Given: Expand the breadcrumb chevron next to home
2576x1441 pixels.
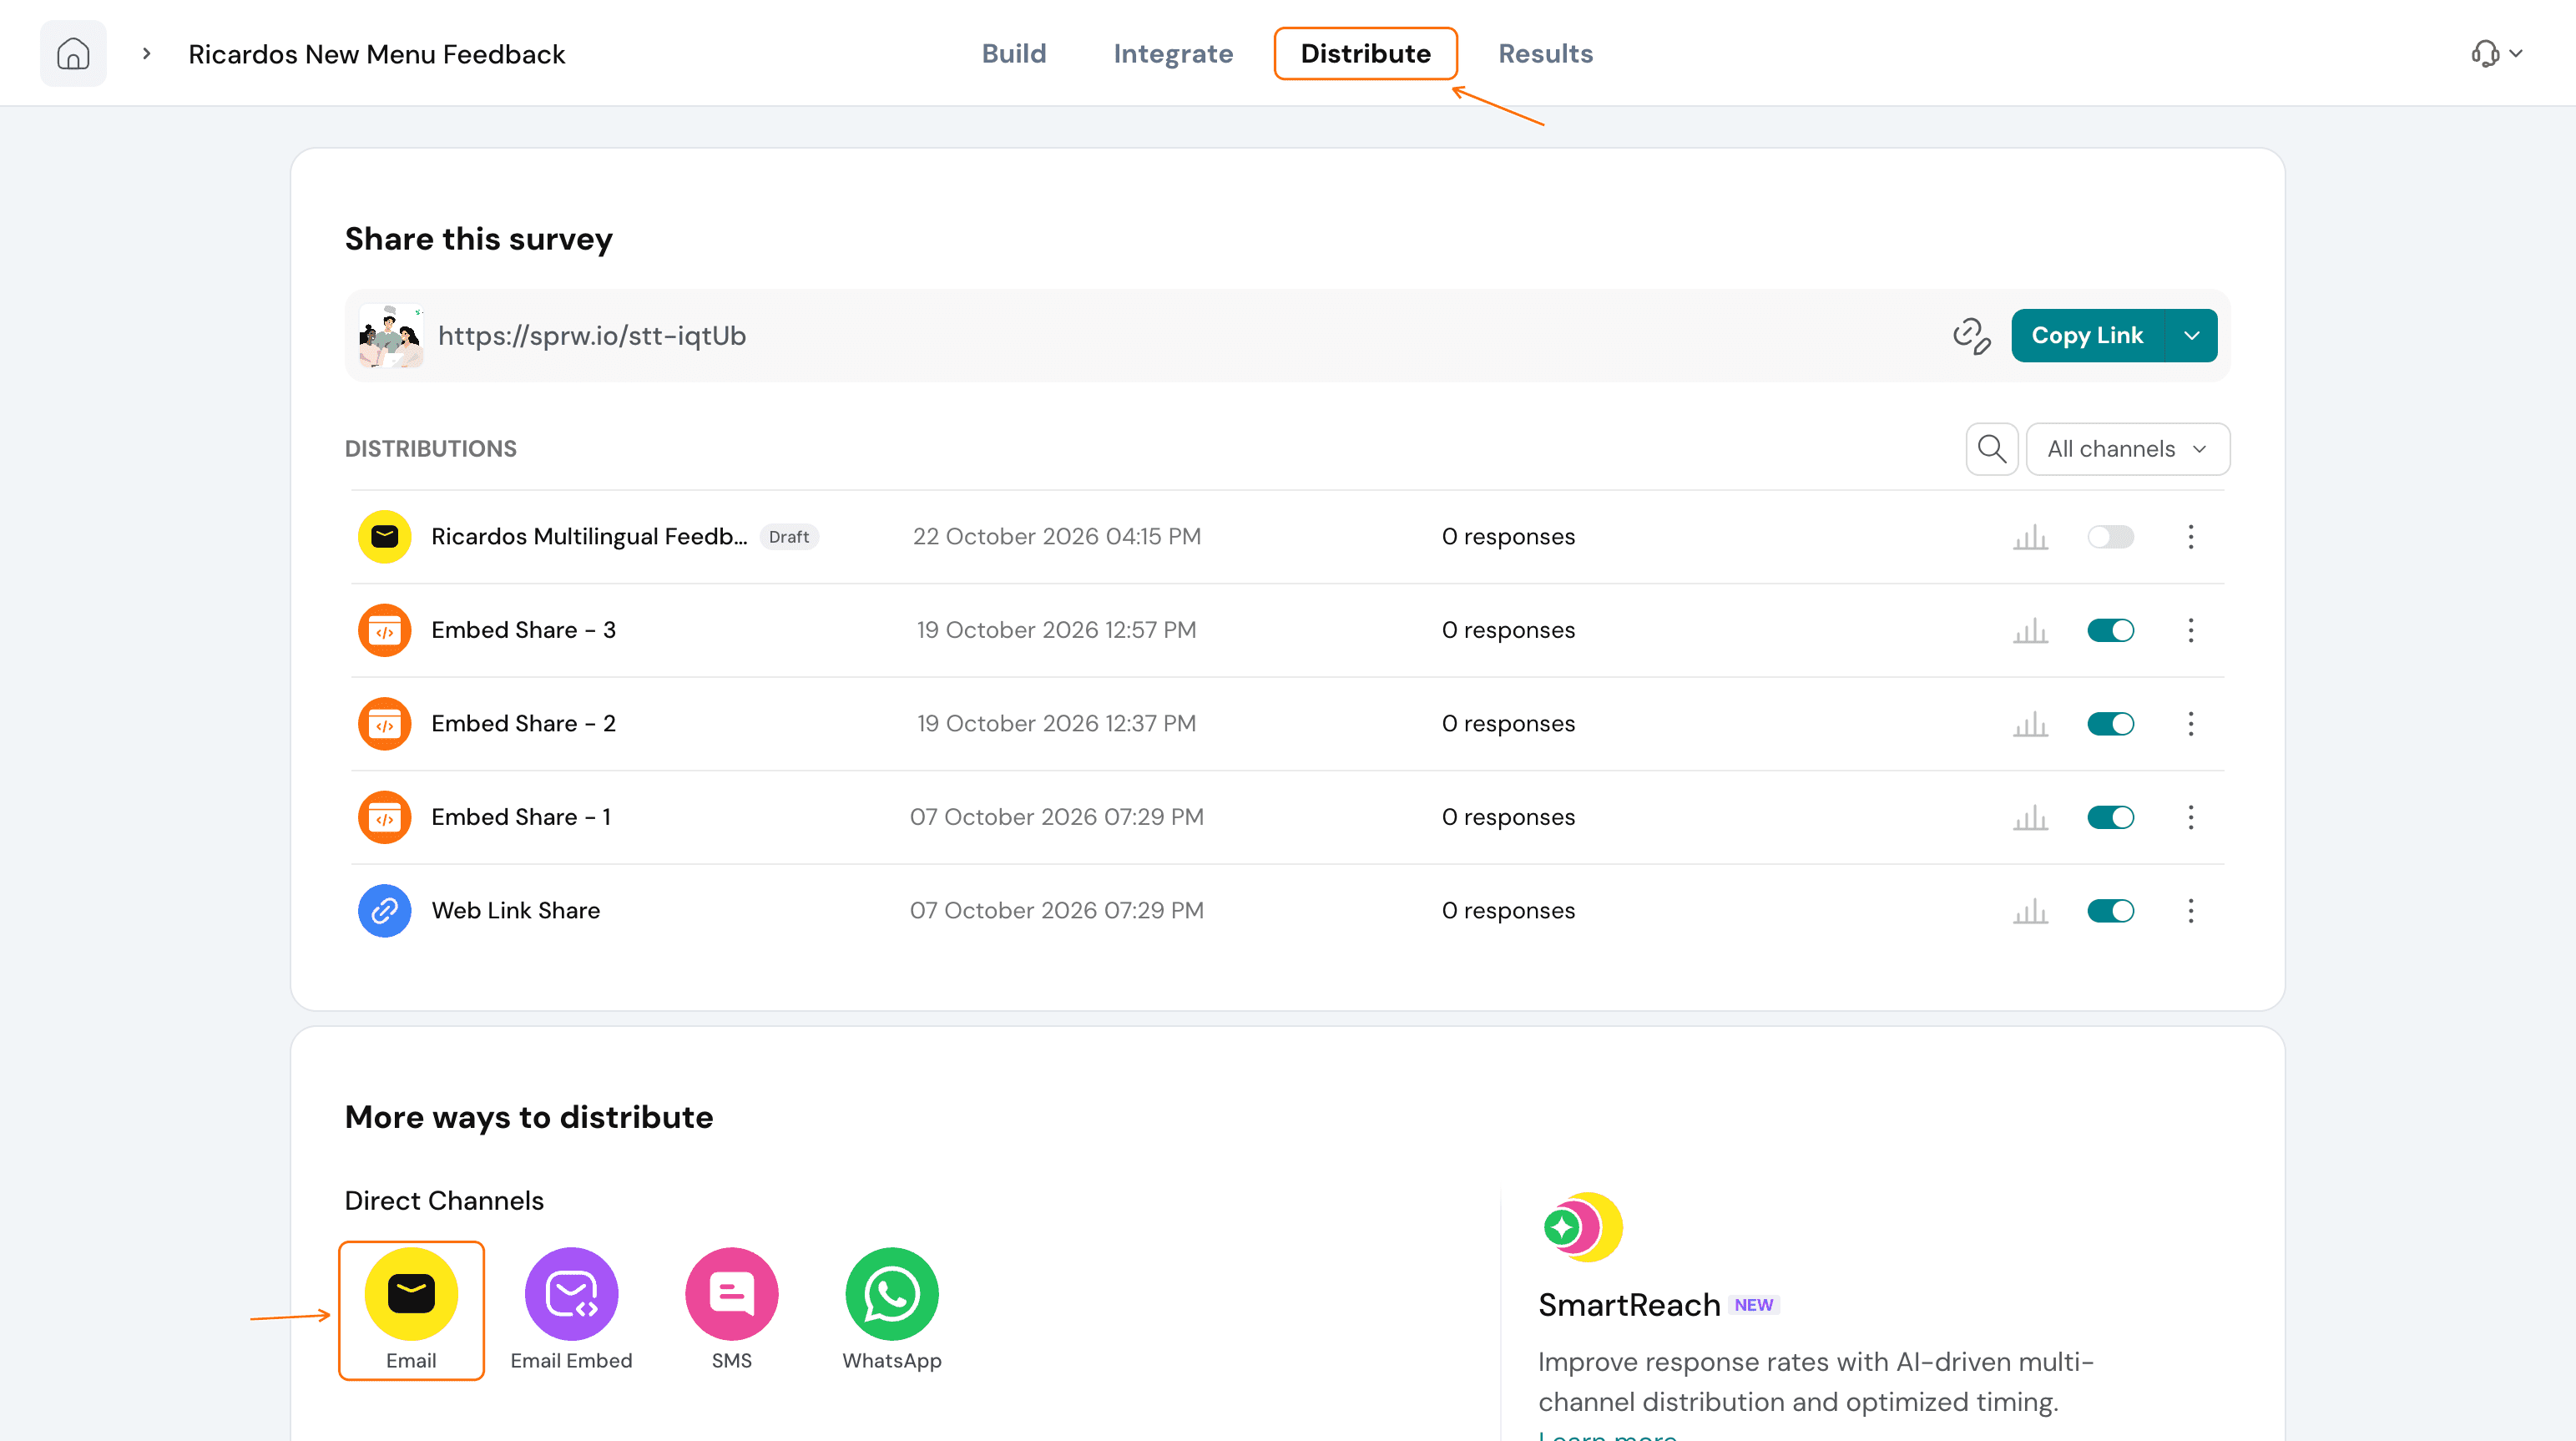Looking at the screenshot, I should 147,53.
